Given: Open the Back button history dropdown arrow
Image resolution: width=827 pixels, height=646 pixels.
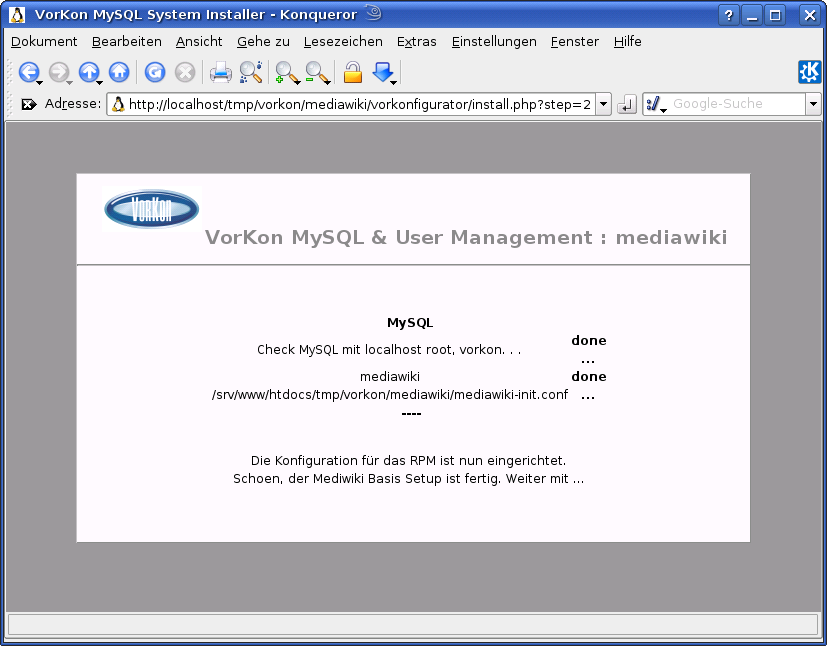Looking at the screenshot, I should (39, 83).
